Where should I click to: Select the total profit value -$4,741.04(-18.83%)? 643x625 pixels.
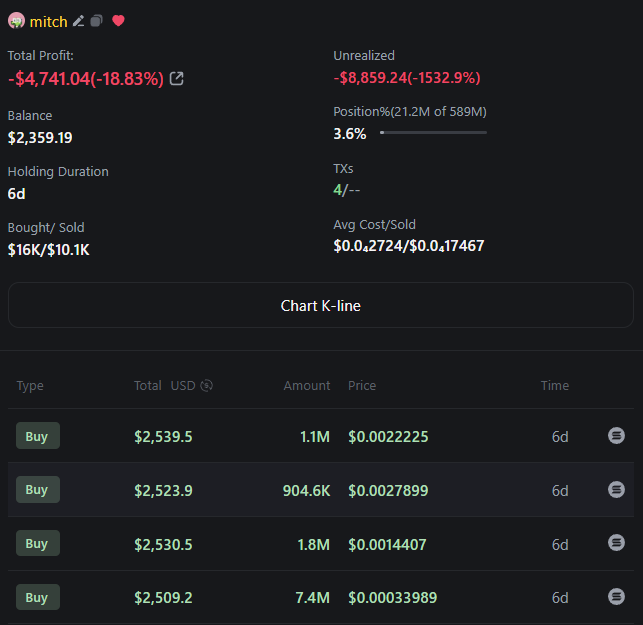(86, 78)
